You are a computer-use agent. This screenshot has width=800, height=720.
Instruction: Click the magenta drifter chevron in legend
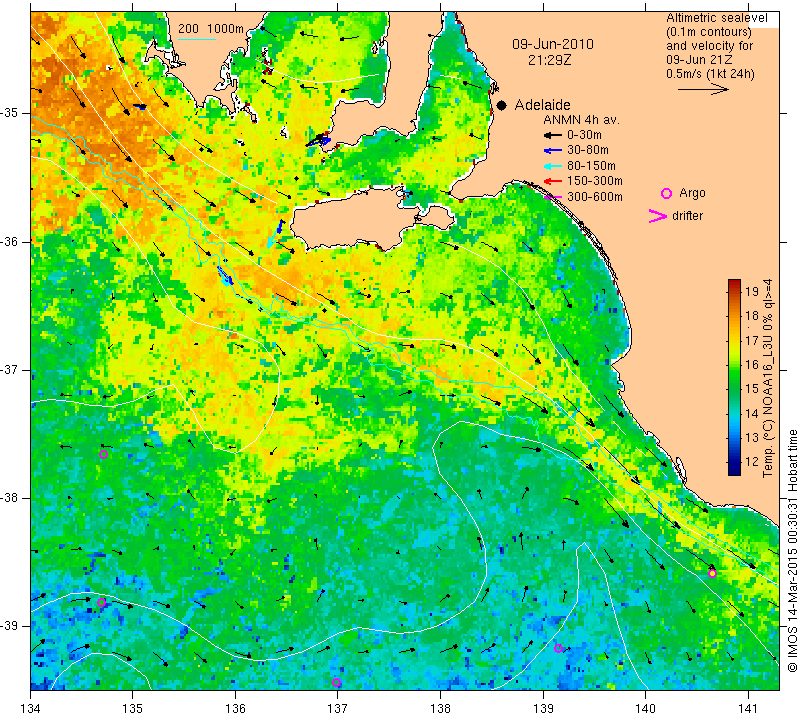point(657,216)
